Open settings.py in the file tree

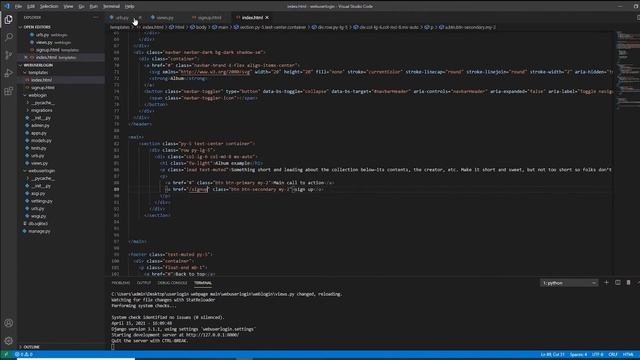tap(41, 201)
